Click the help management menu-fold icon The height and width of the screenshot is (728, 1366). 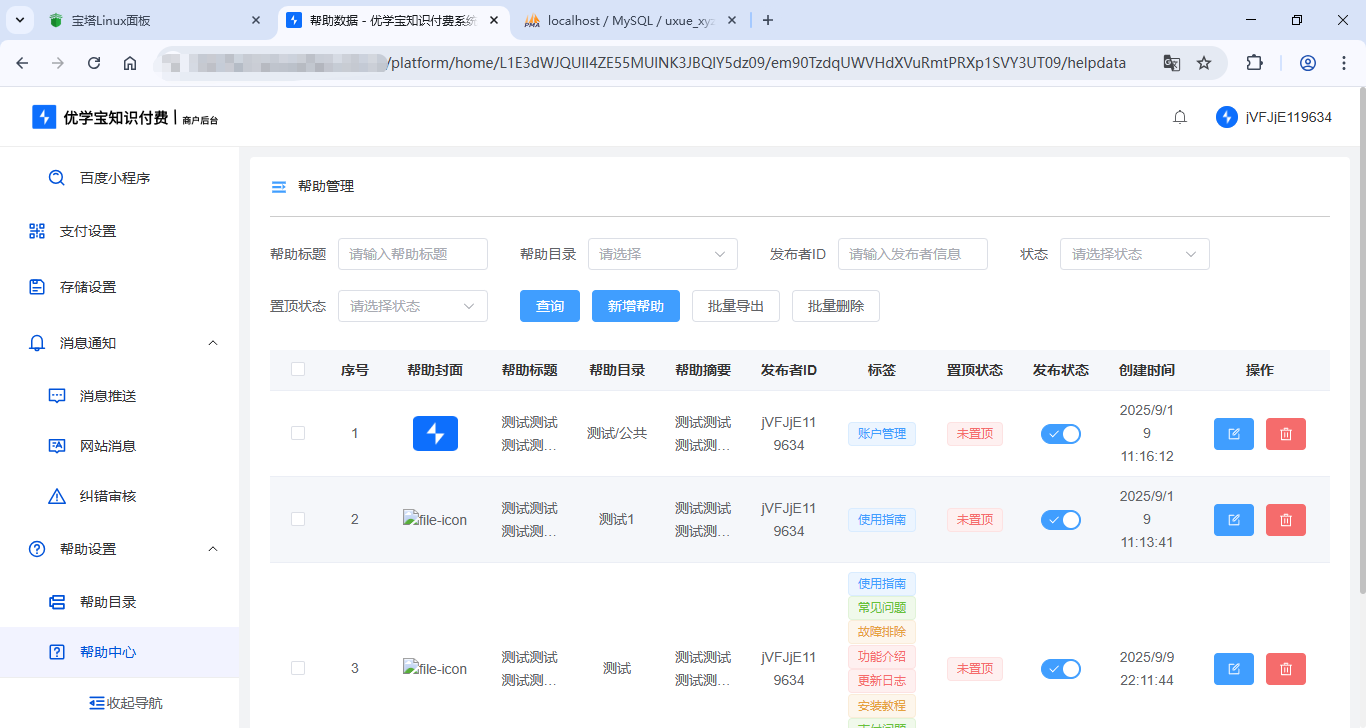pos(279,187)
